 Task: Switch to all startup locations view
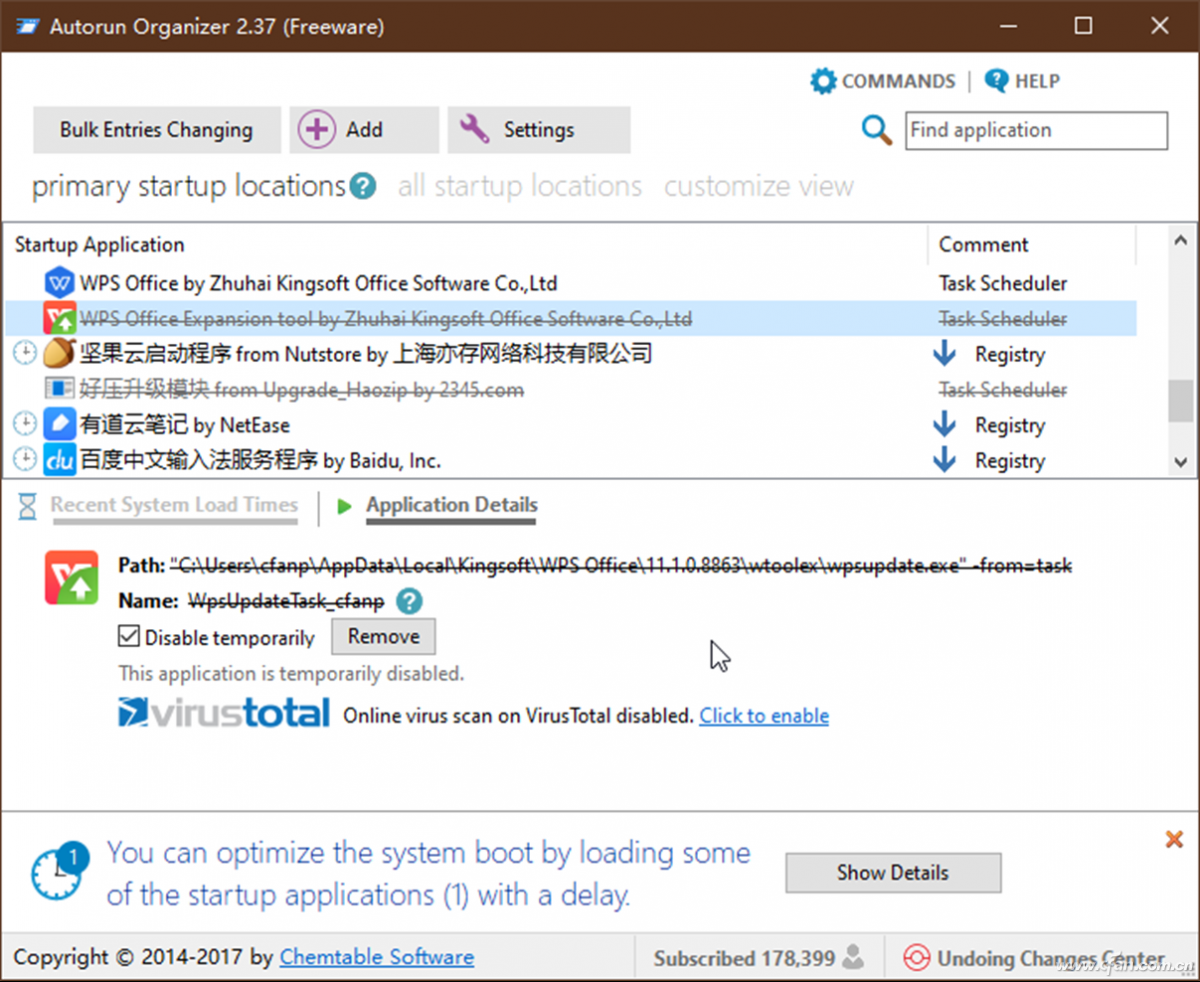click(520, 186)
